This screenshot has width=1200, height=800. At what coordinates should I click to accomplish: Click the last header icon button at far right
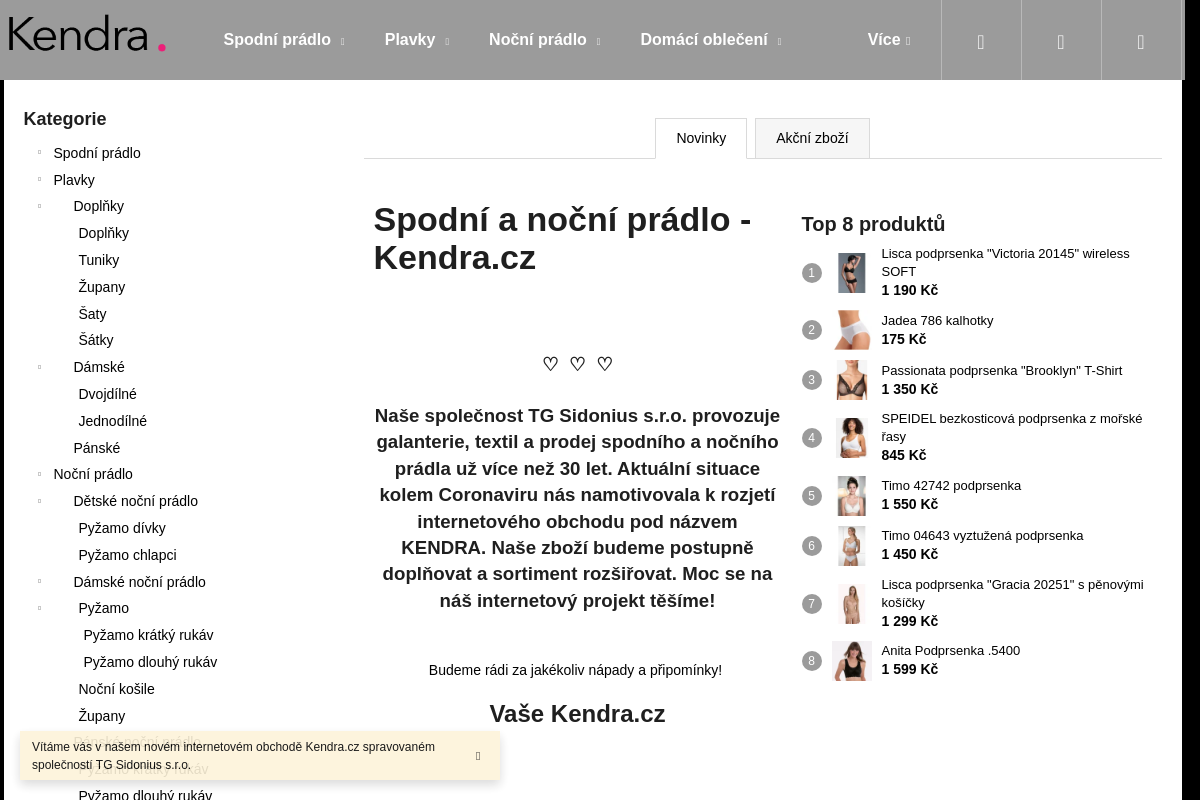click(x=1141, y=40)
